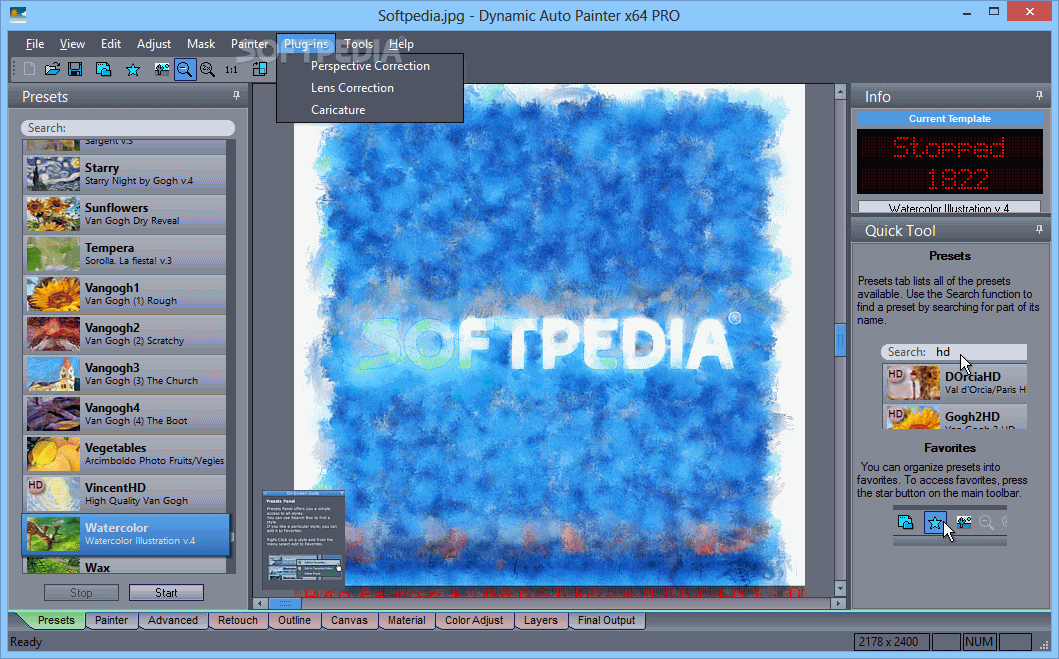Viewport: 1059px width, 659px height.
Task: Select the Vangogh3 church thumbnail
Action: 53,373
